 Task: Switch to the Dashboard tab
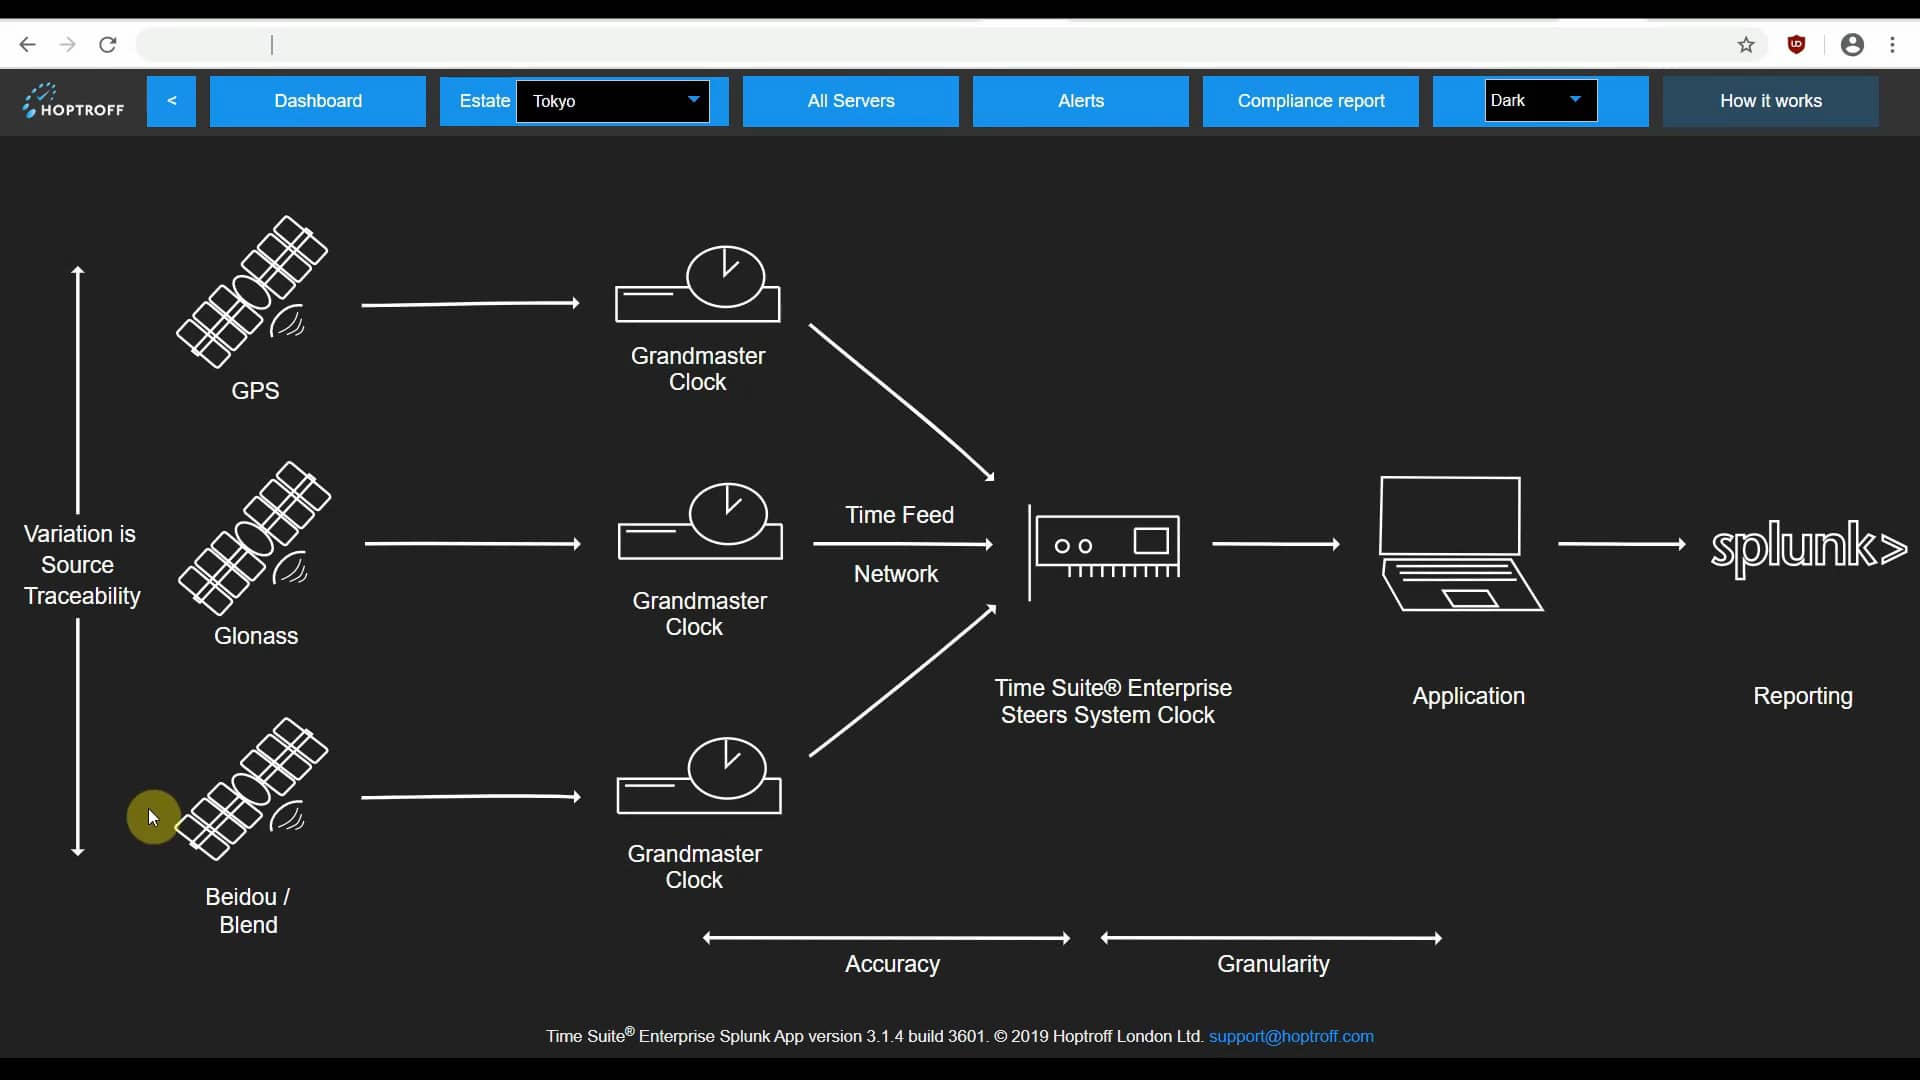[x=318, y=100]
